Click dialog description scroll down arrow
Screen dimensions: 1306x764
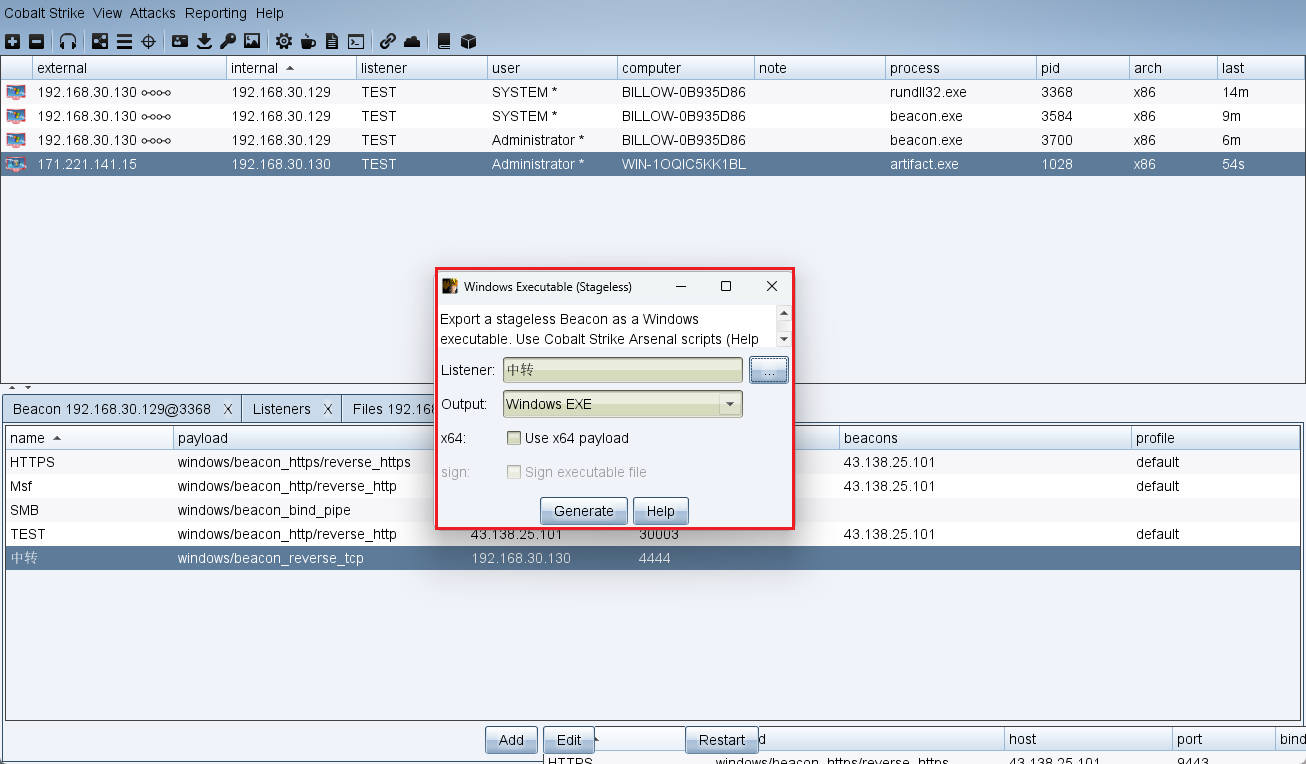(x=784, y=340)
